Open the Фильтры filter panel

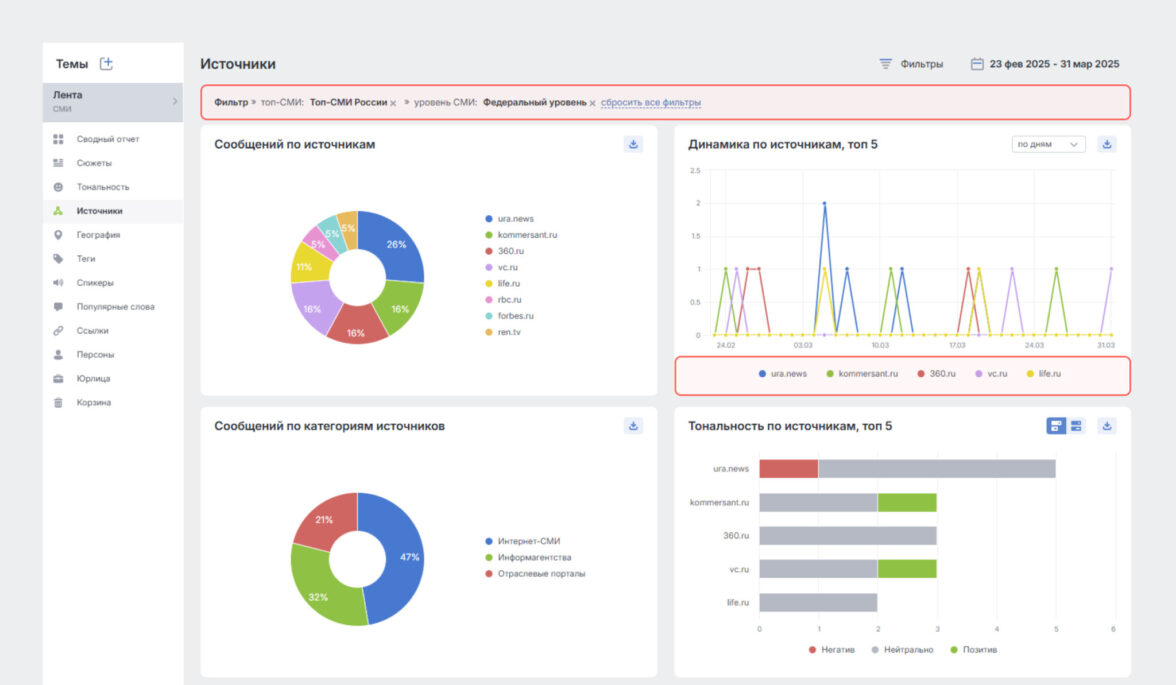[x=911, y=64]
